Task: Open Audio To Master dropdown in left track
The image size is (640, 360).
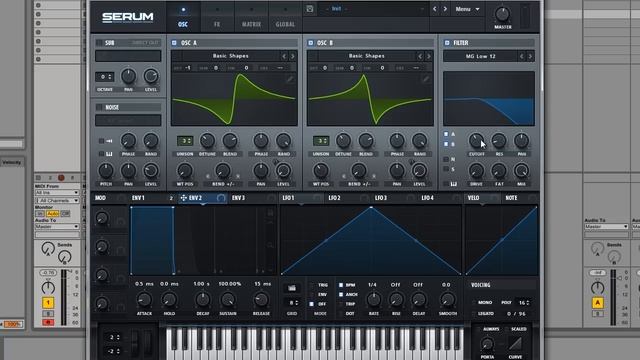Action: point(57,227)
